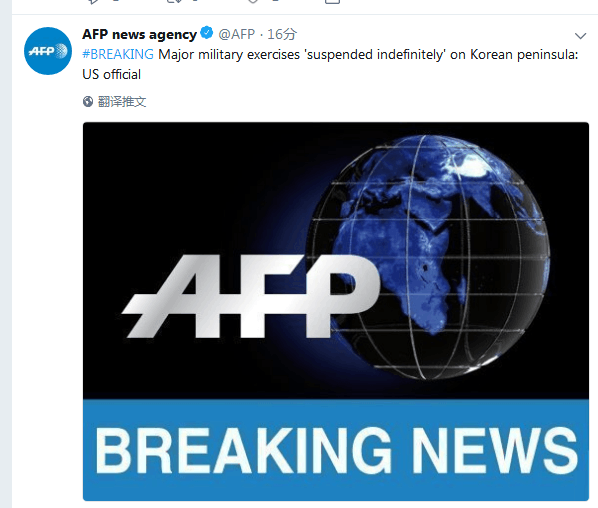Click the 16分 tweet timestamp
Viewport: 598px width, 508px height.
point(281,34)
